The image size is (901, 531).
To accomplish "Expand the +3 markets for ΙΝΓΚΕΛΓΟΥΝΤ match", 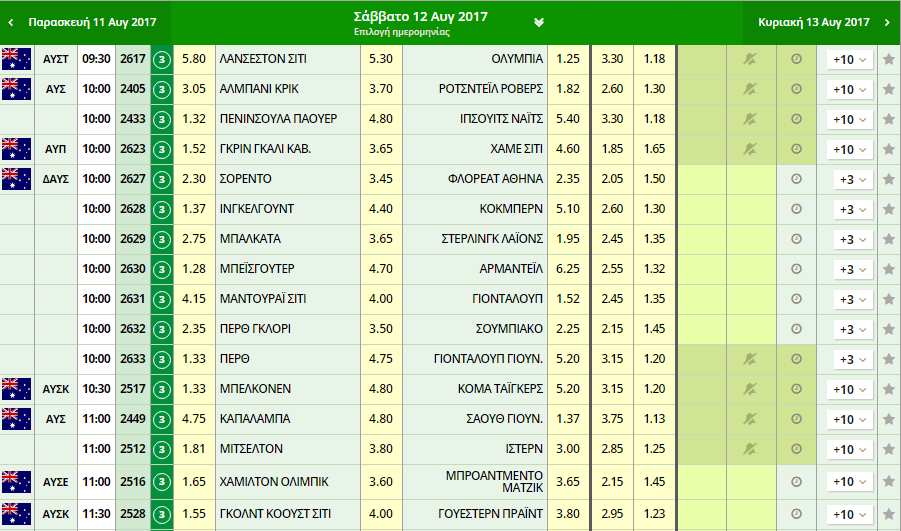I will 852,209.
